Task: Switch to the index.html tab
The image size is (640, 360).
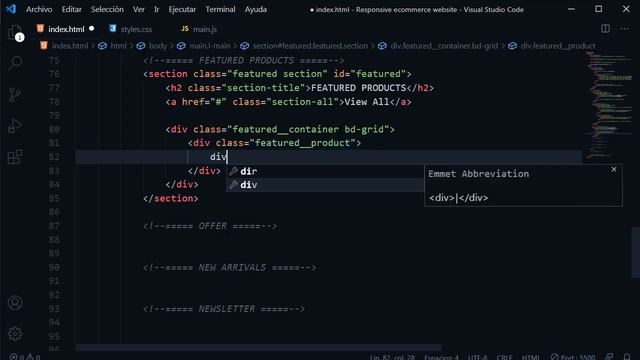Action: pyautogui.click(x=65, y=29)
